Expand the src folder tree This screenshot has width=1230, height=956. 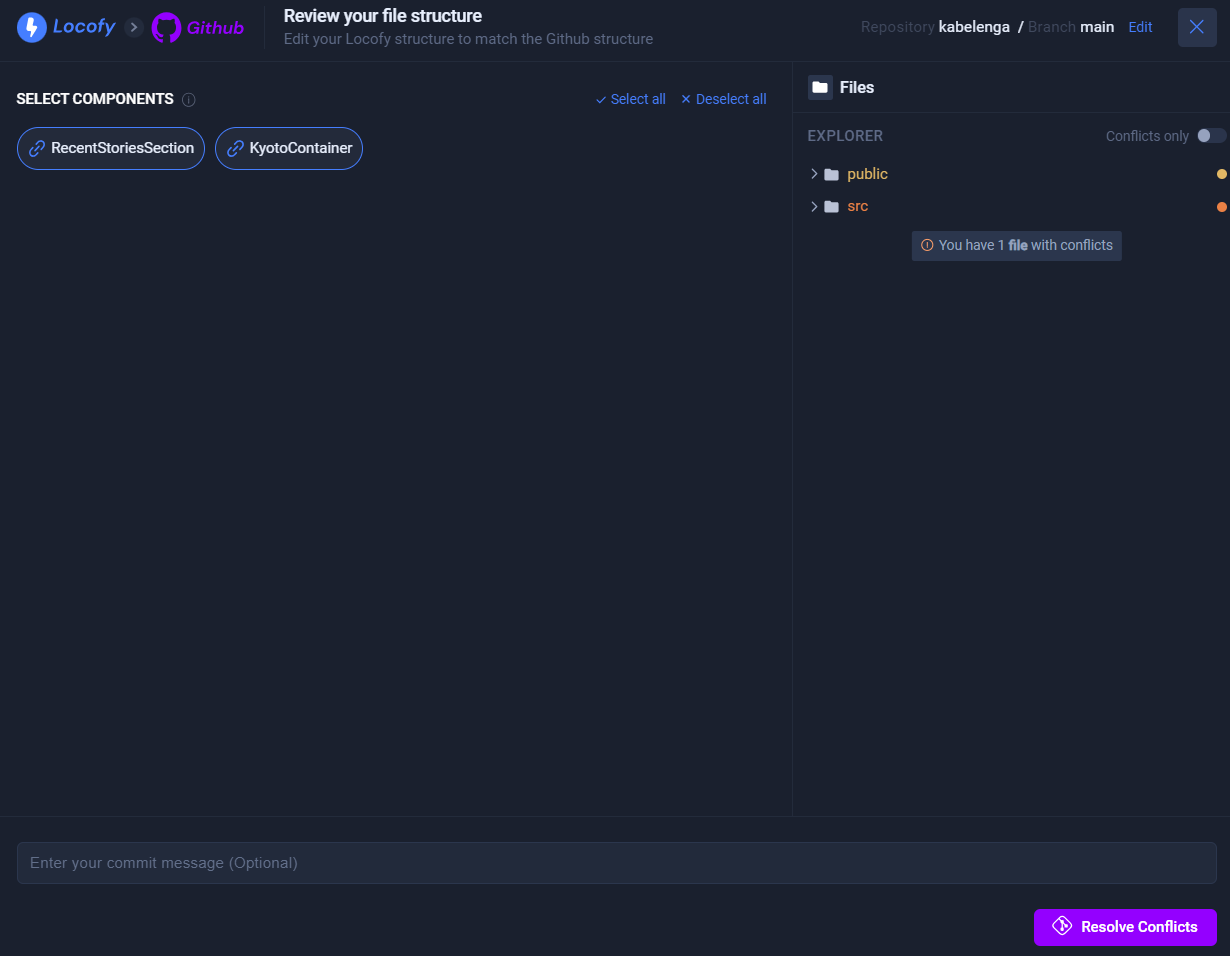(x=814, y=206)
